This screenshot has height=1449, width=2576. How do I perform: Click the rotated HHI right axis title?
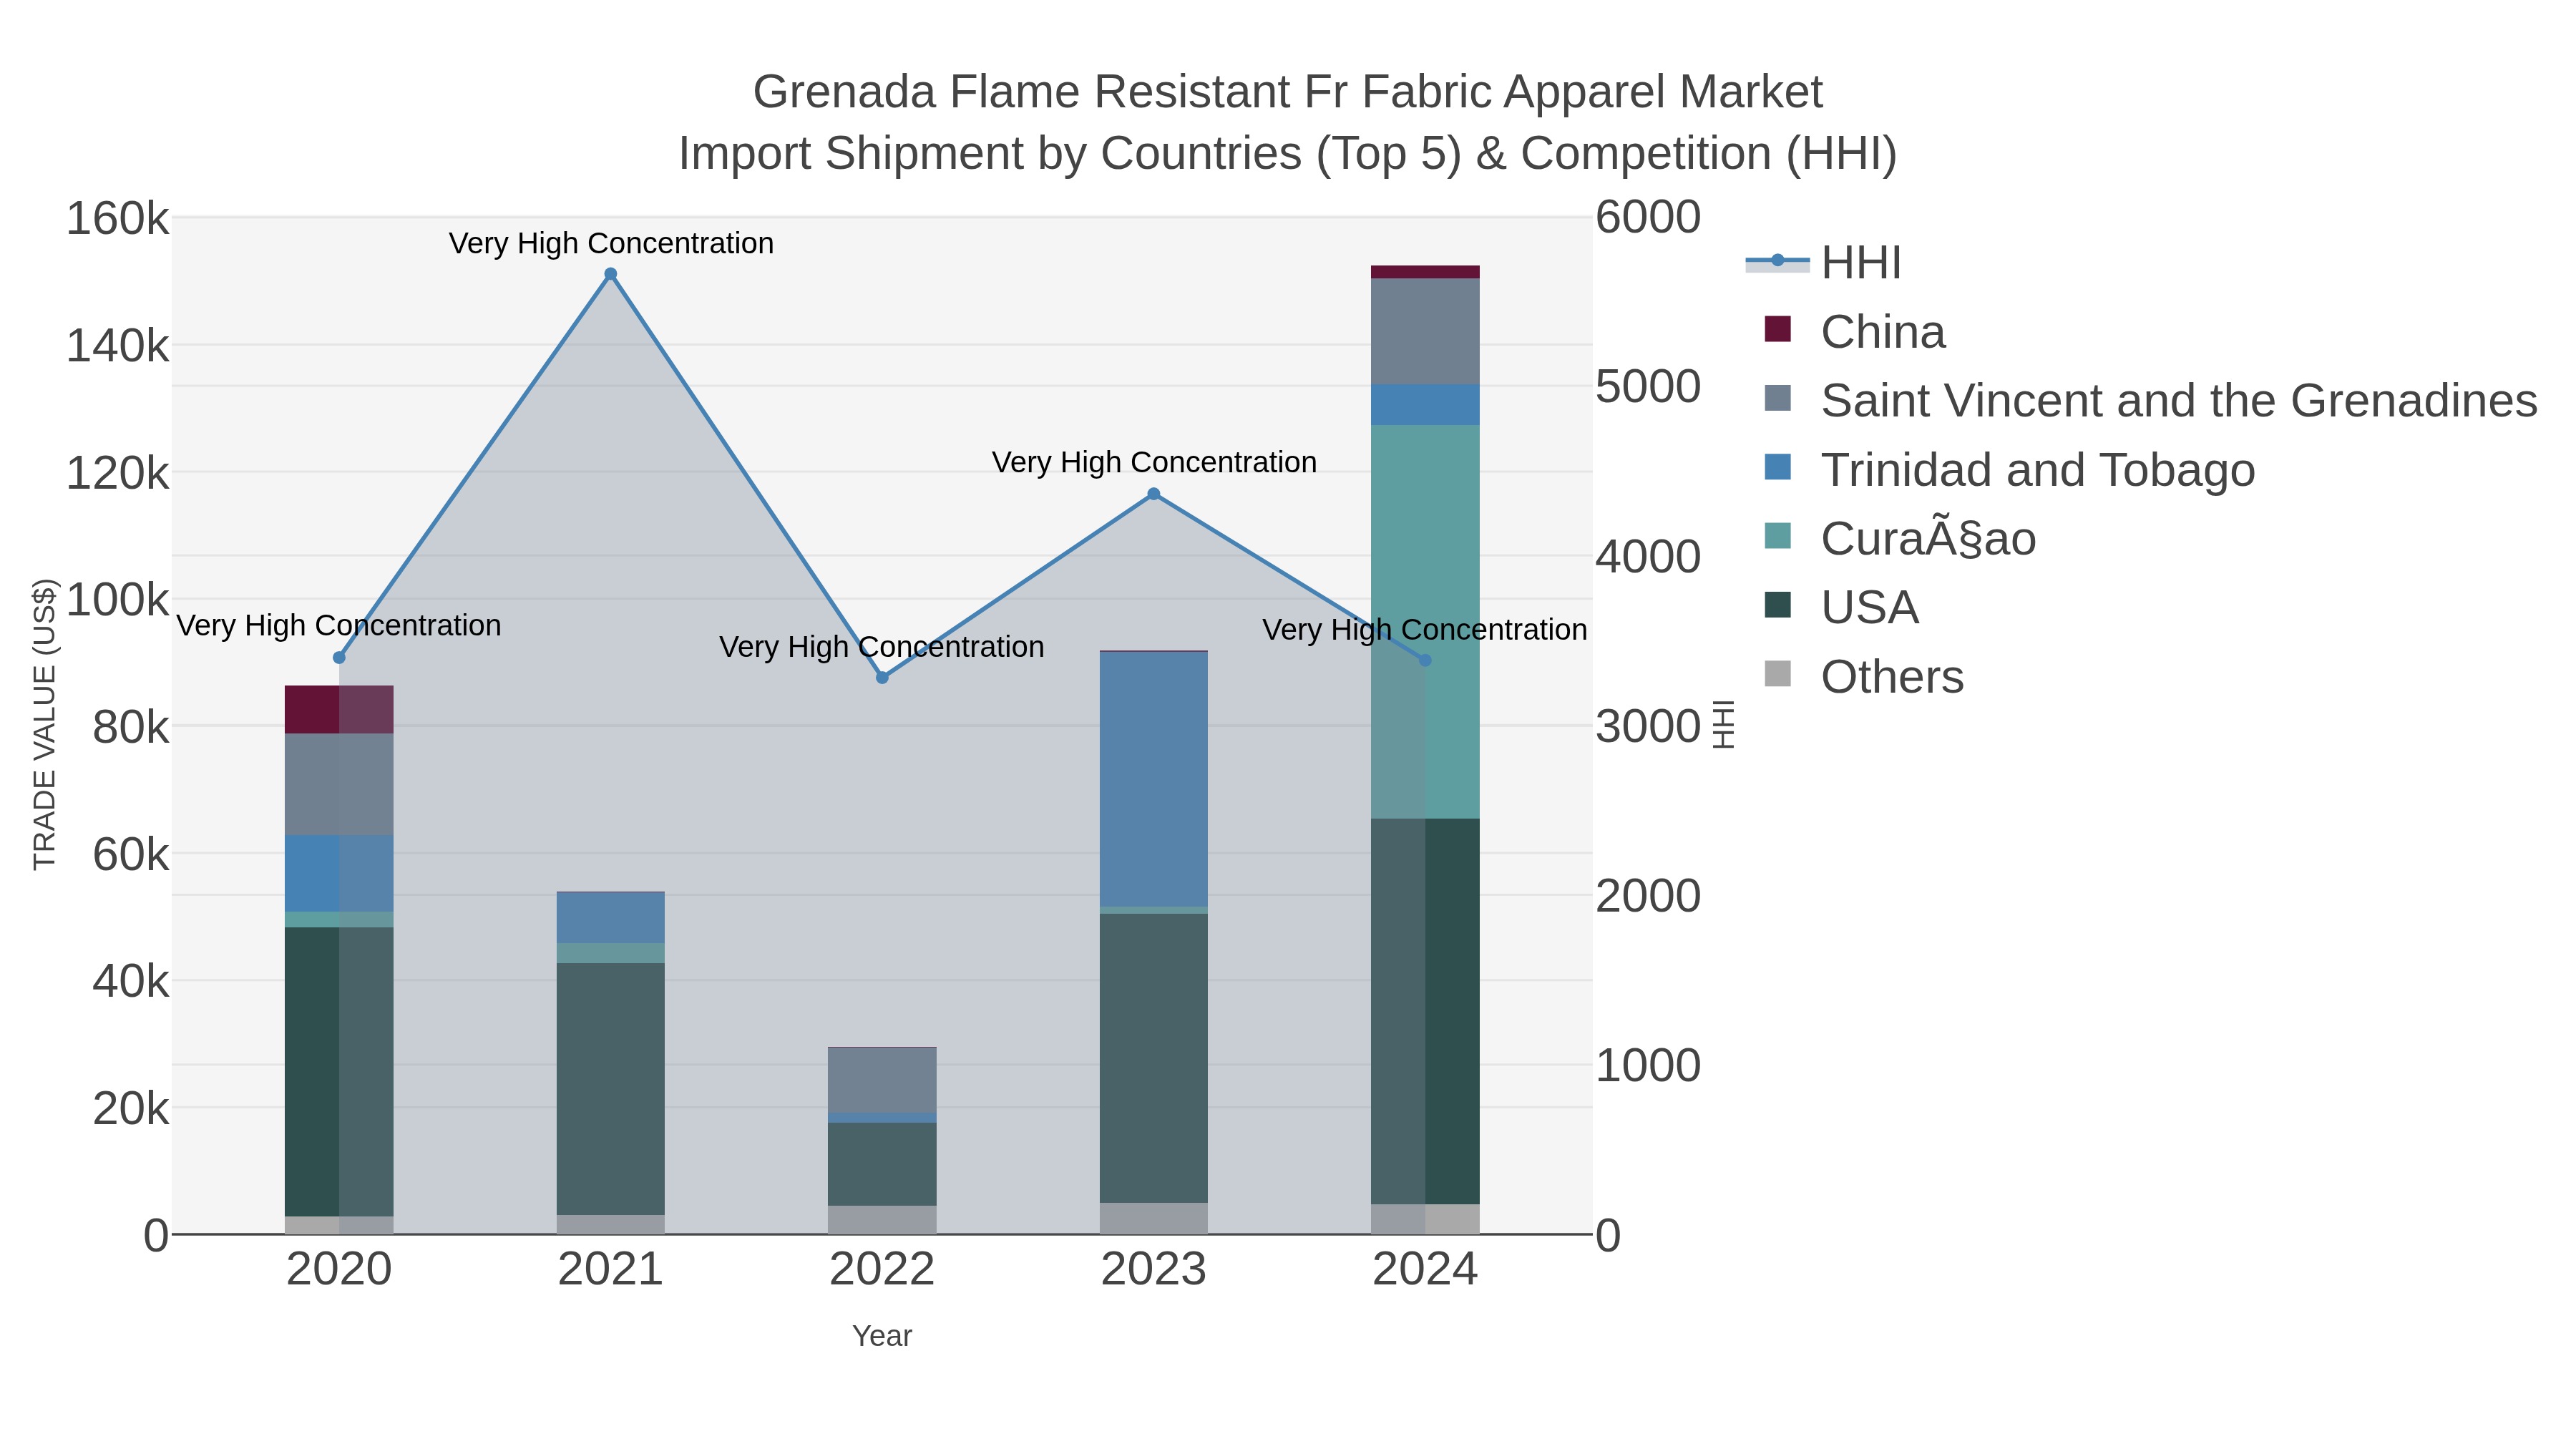click(1724, 725)
